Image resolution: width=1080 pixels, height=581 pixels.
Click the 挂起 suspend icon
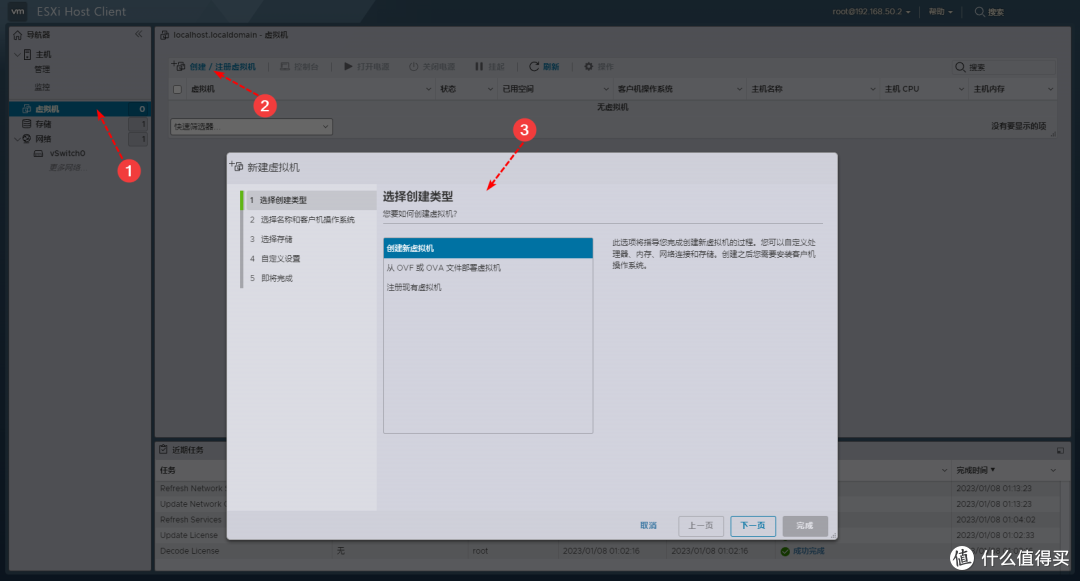click(478, 66)
